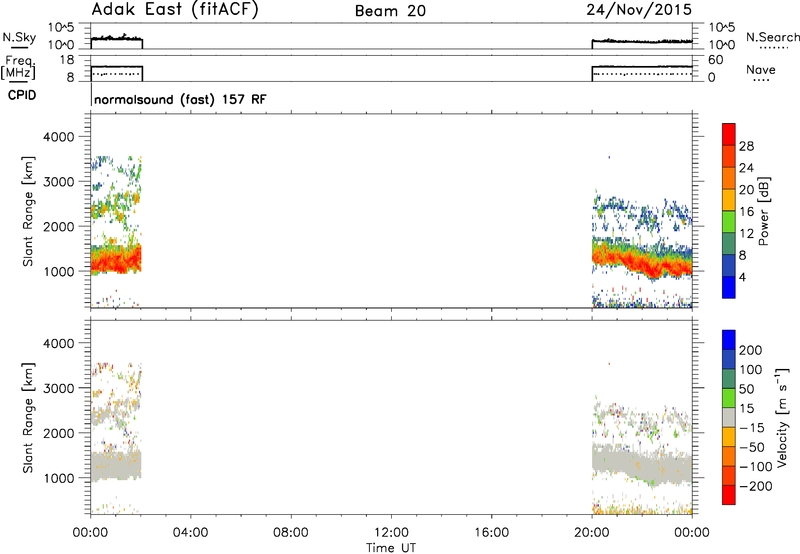
Task: Click the 'Time UT' axis title
Action: click(x=391, y=547)
